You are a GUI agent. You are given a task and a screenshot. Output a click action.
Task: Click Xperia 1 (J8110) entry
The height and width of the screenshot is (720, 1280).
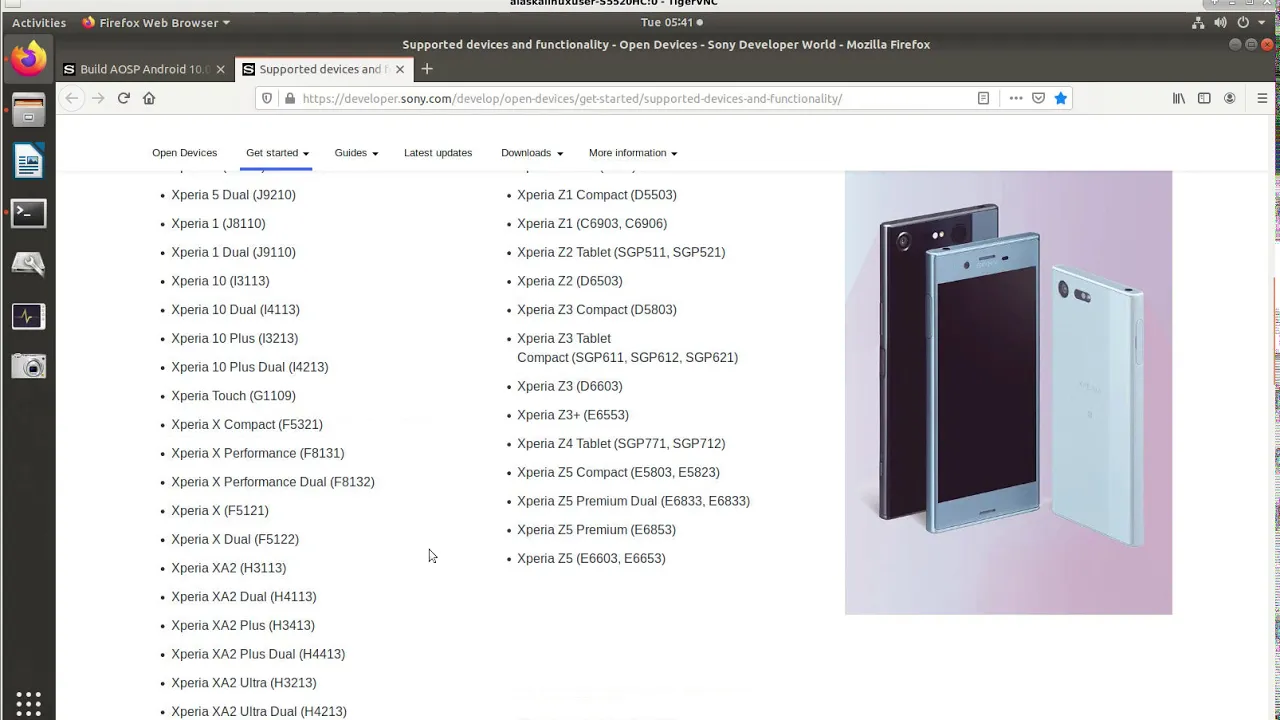(x=218, y=224)
